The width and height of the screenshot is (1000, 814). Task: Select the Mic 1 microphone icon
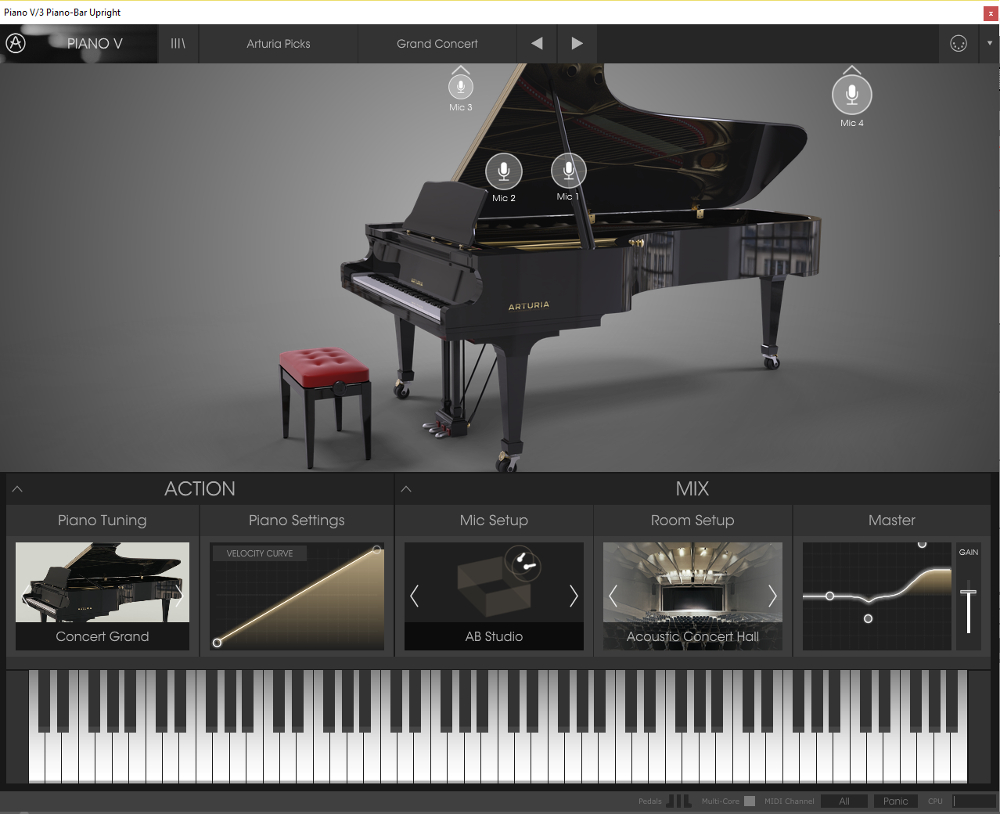(568, 170)
